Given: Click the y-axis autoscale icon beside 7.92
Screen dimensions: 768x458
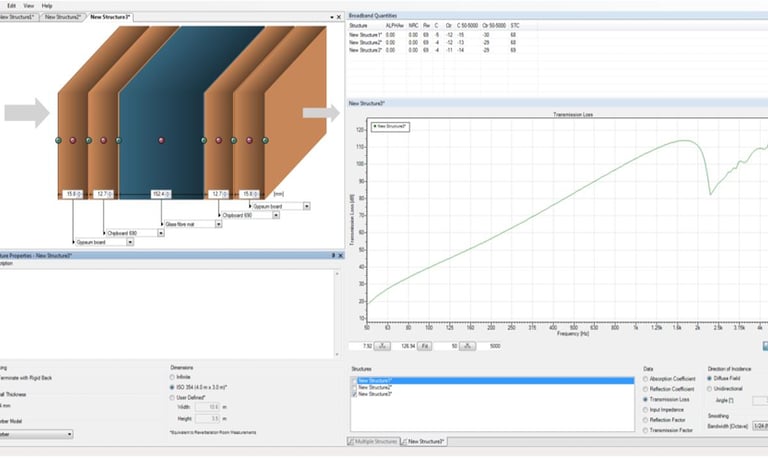Looking at the screenshot, I should [x=382, y=346].
